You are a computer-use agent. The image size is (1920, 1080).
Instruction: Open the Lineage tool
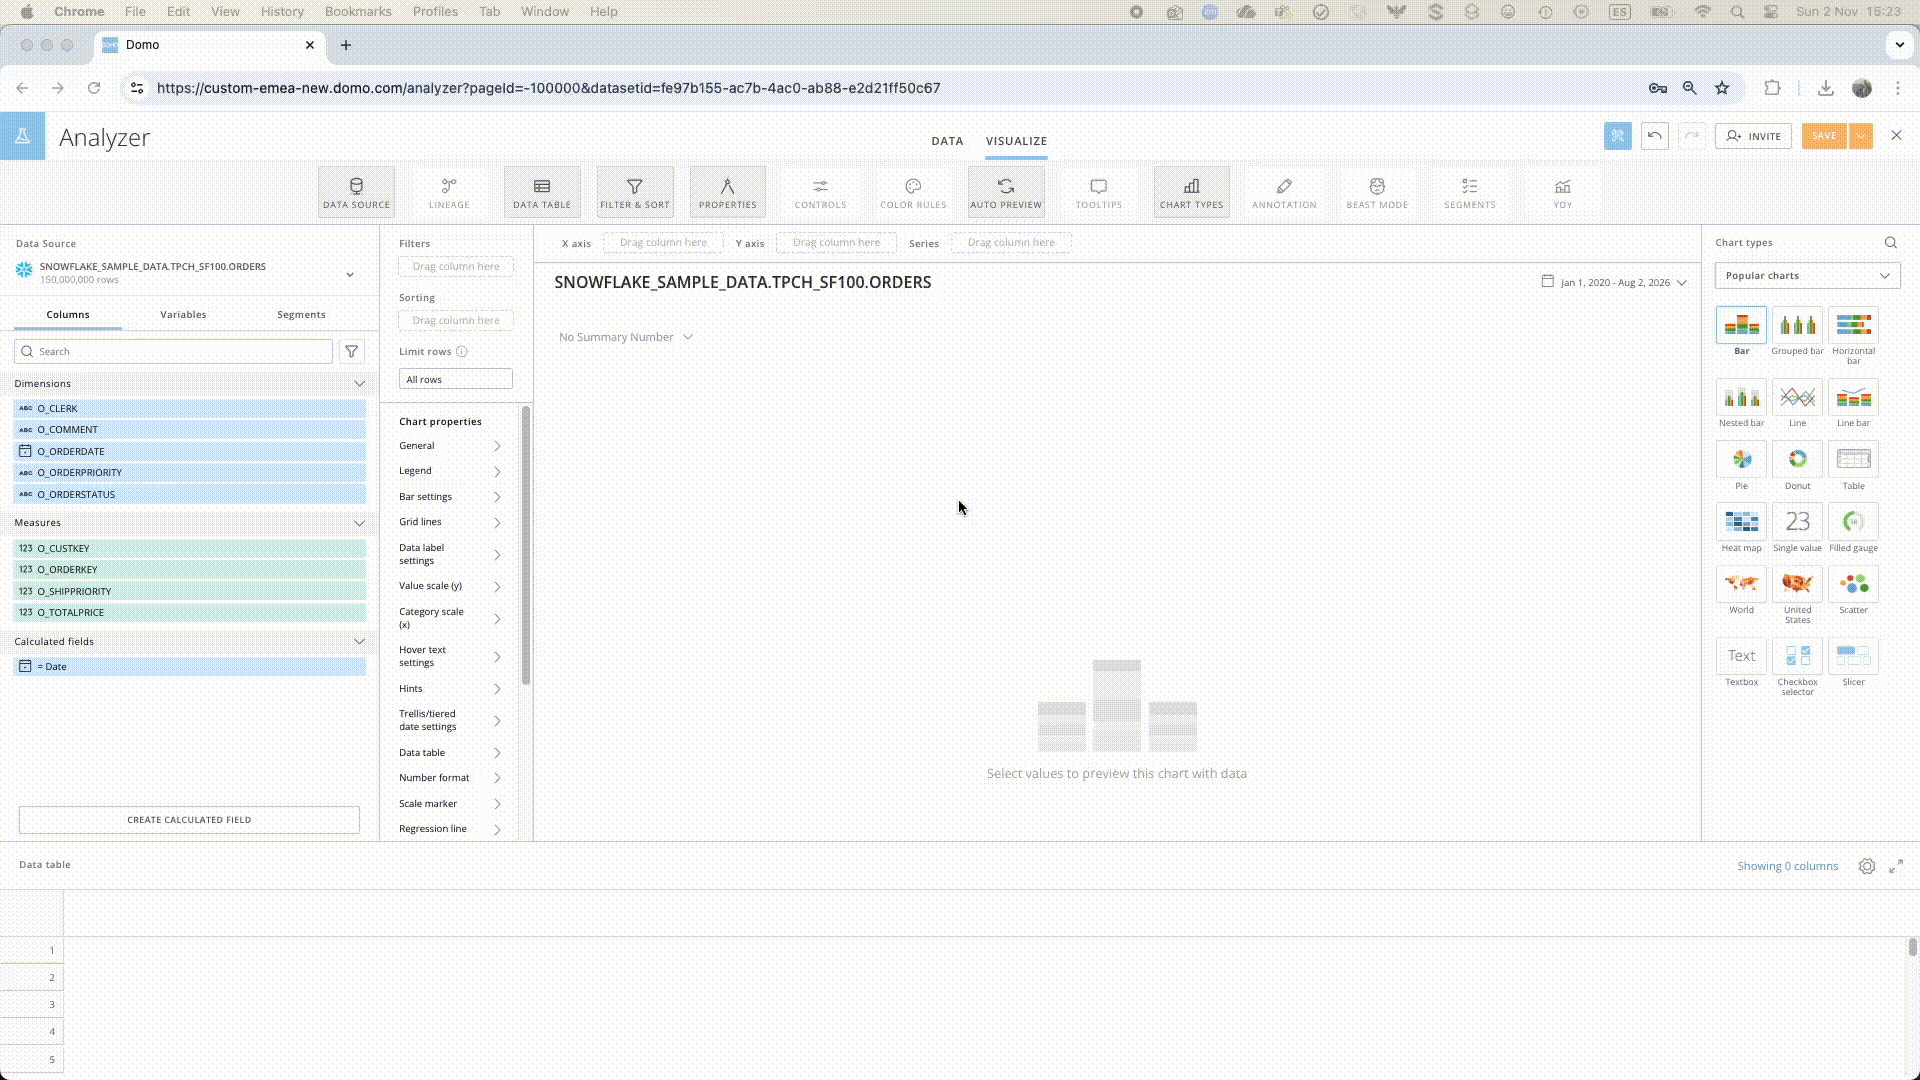click(449, 192)
